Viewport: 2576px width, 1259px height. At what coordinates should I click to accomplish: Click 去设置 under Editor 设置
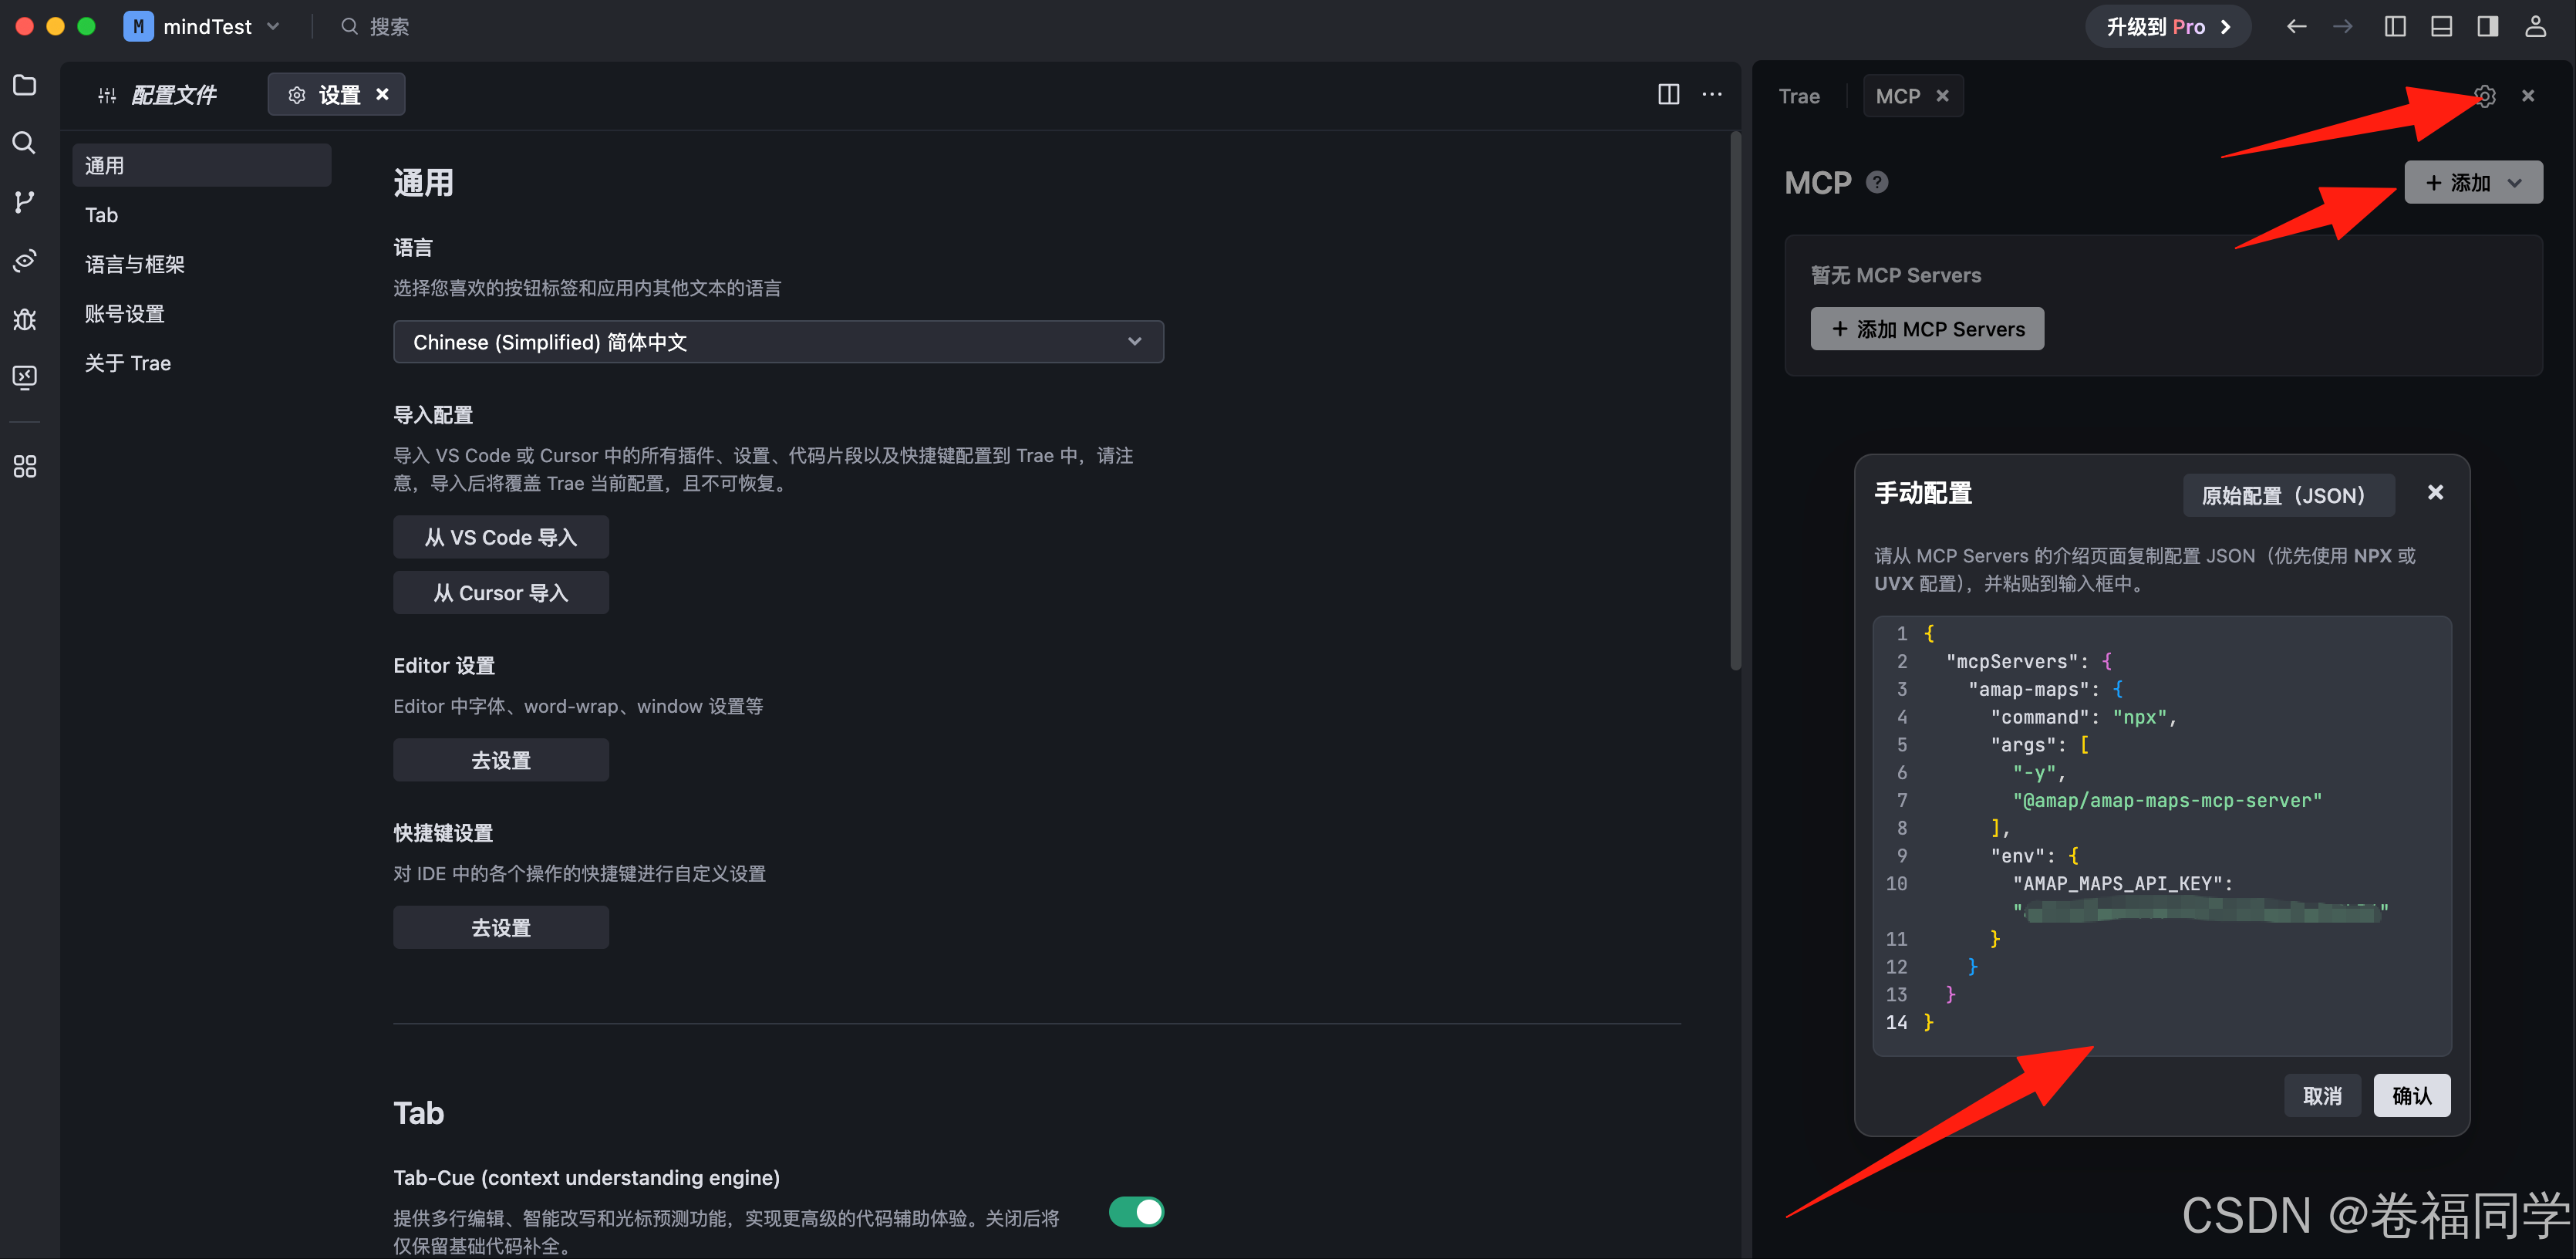(x=500, y=759)
